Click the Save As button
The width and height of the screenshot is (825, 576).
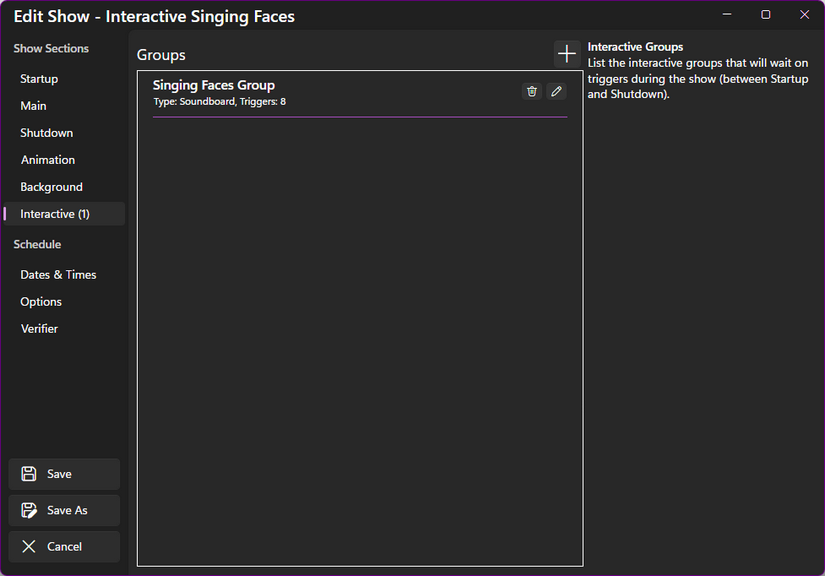[64, 510]
